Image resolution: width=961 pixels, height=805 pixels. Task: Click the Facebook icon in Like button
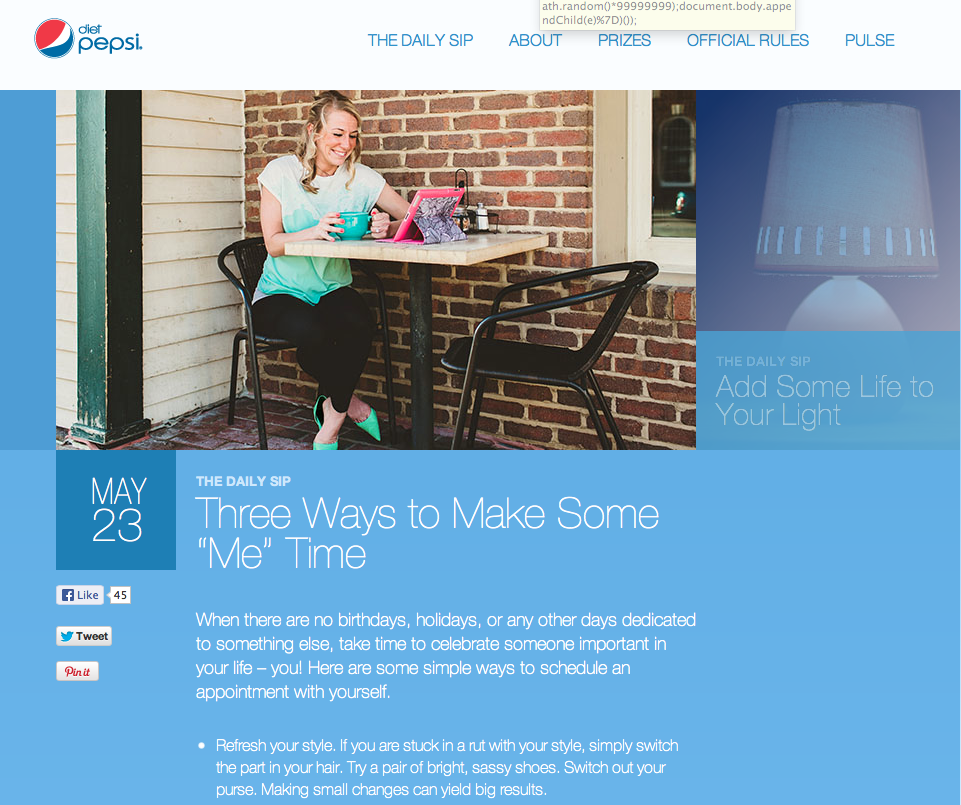pos(68,595)
